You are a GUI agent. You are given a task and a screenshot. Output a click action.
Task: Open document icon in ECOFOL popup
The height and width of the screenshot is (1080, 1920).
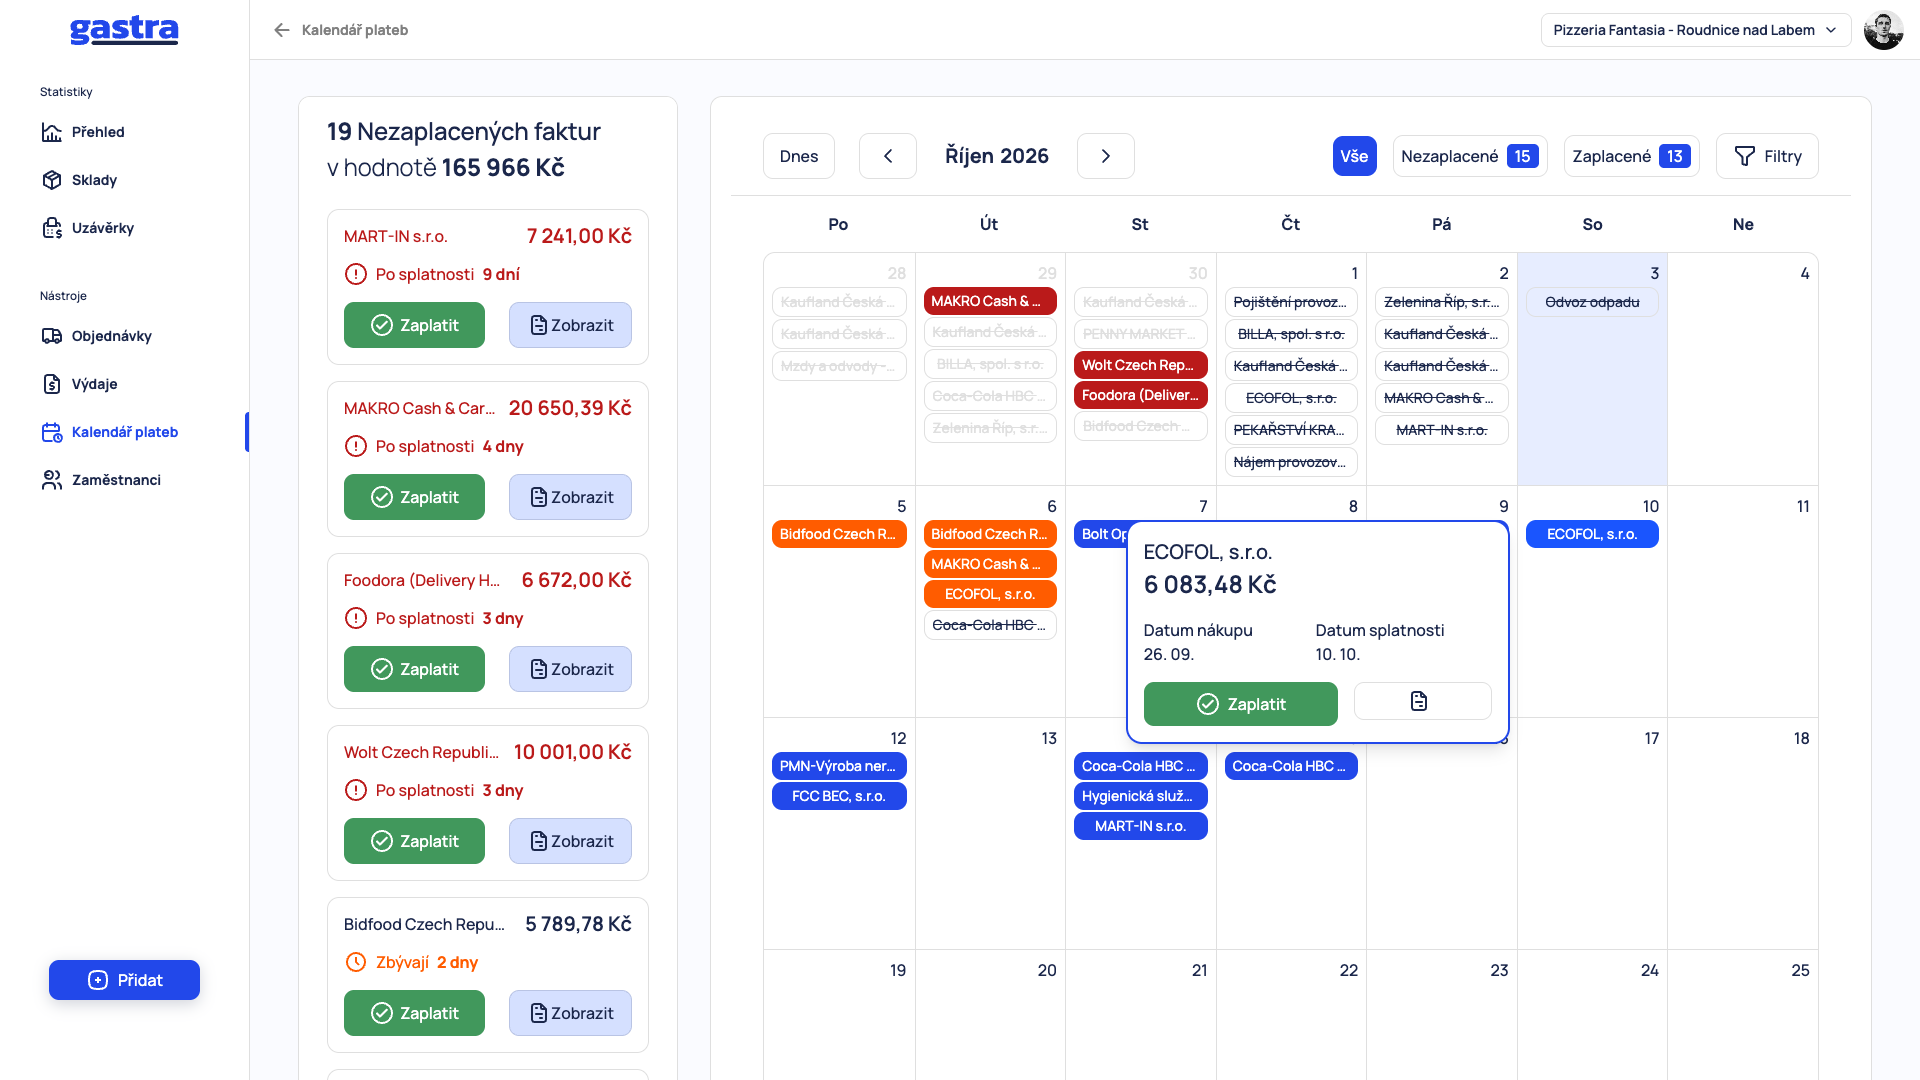(1422, 701)
